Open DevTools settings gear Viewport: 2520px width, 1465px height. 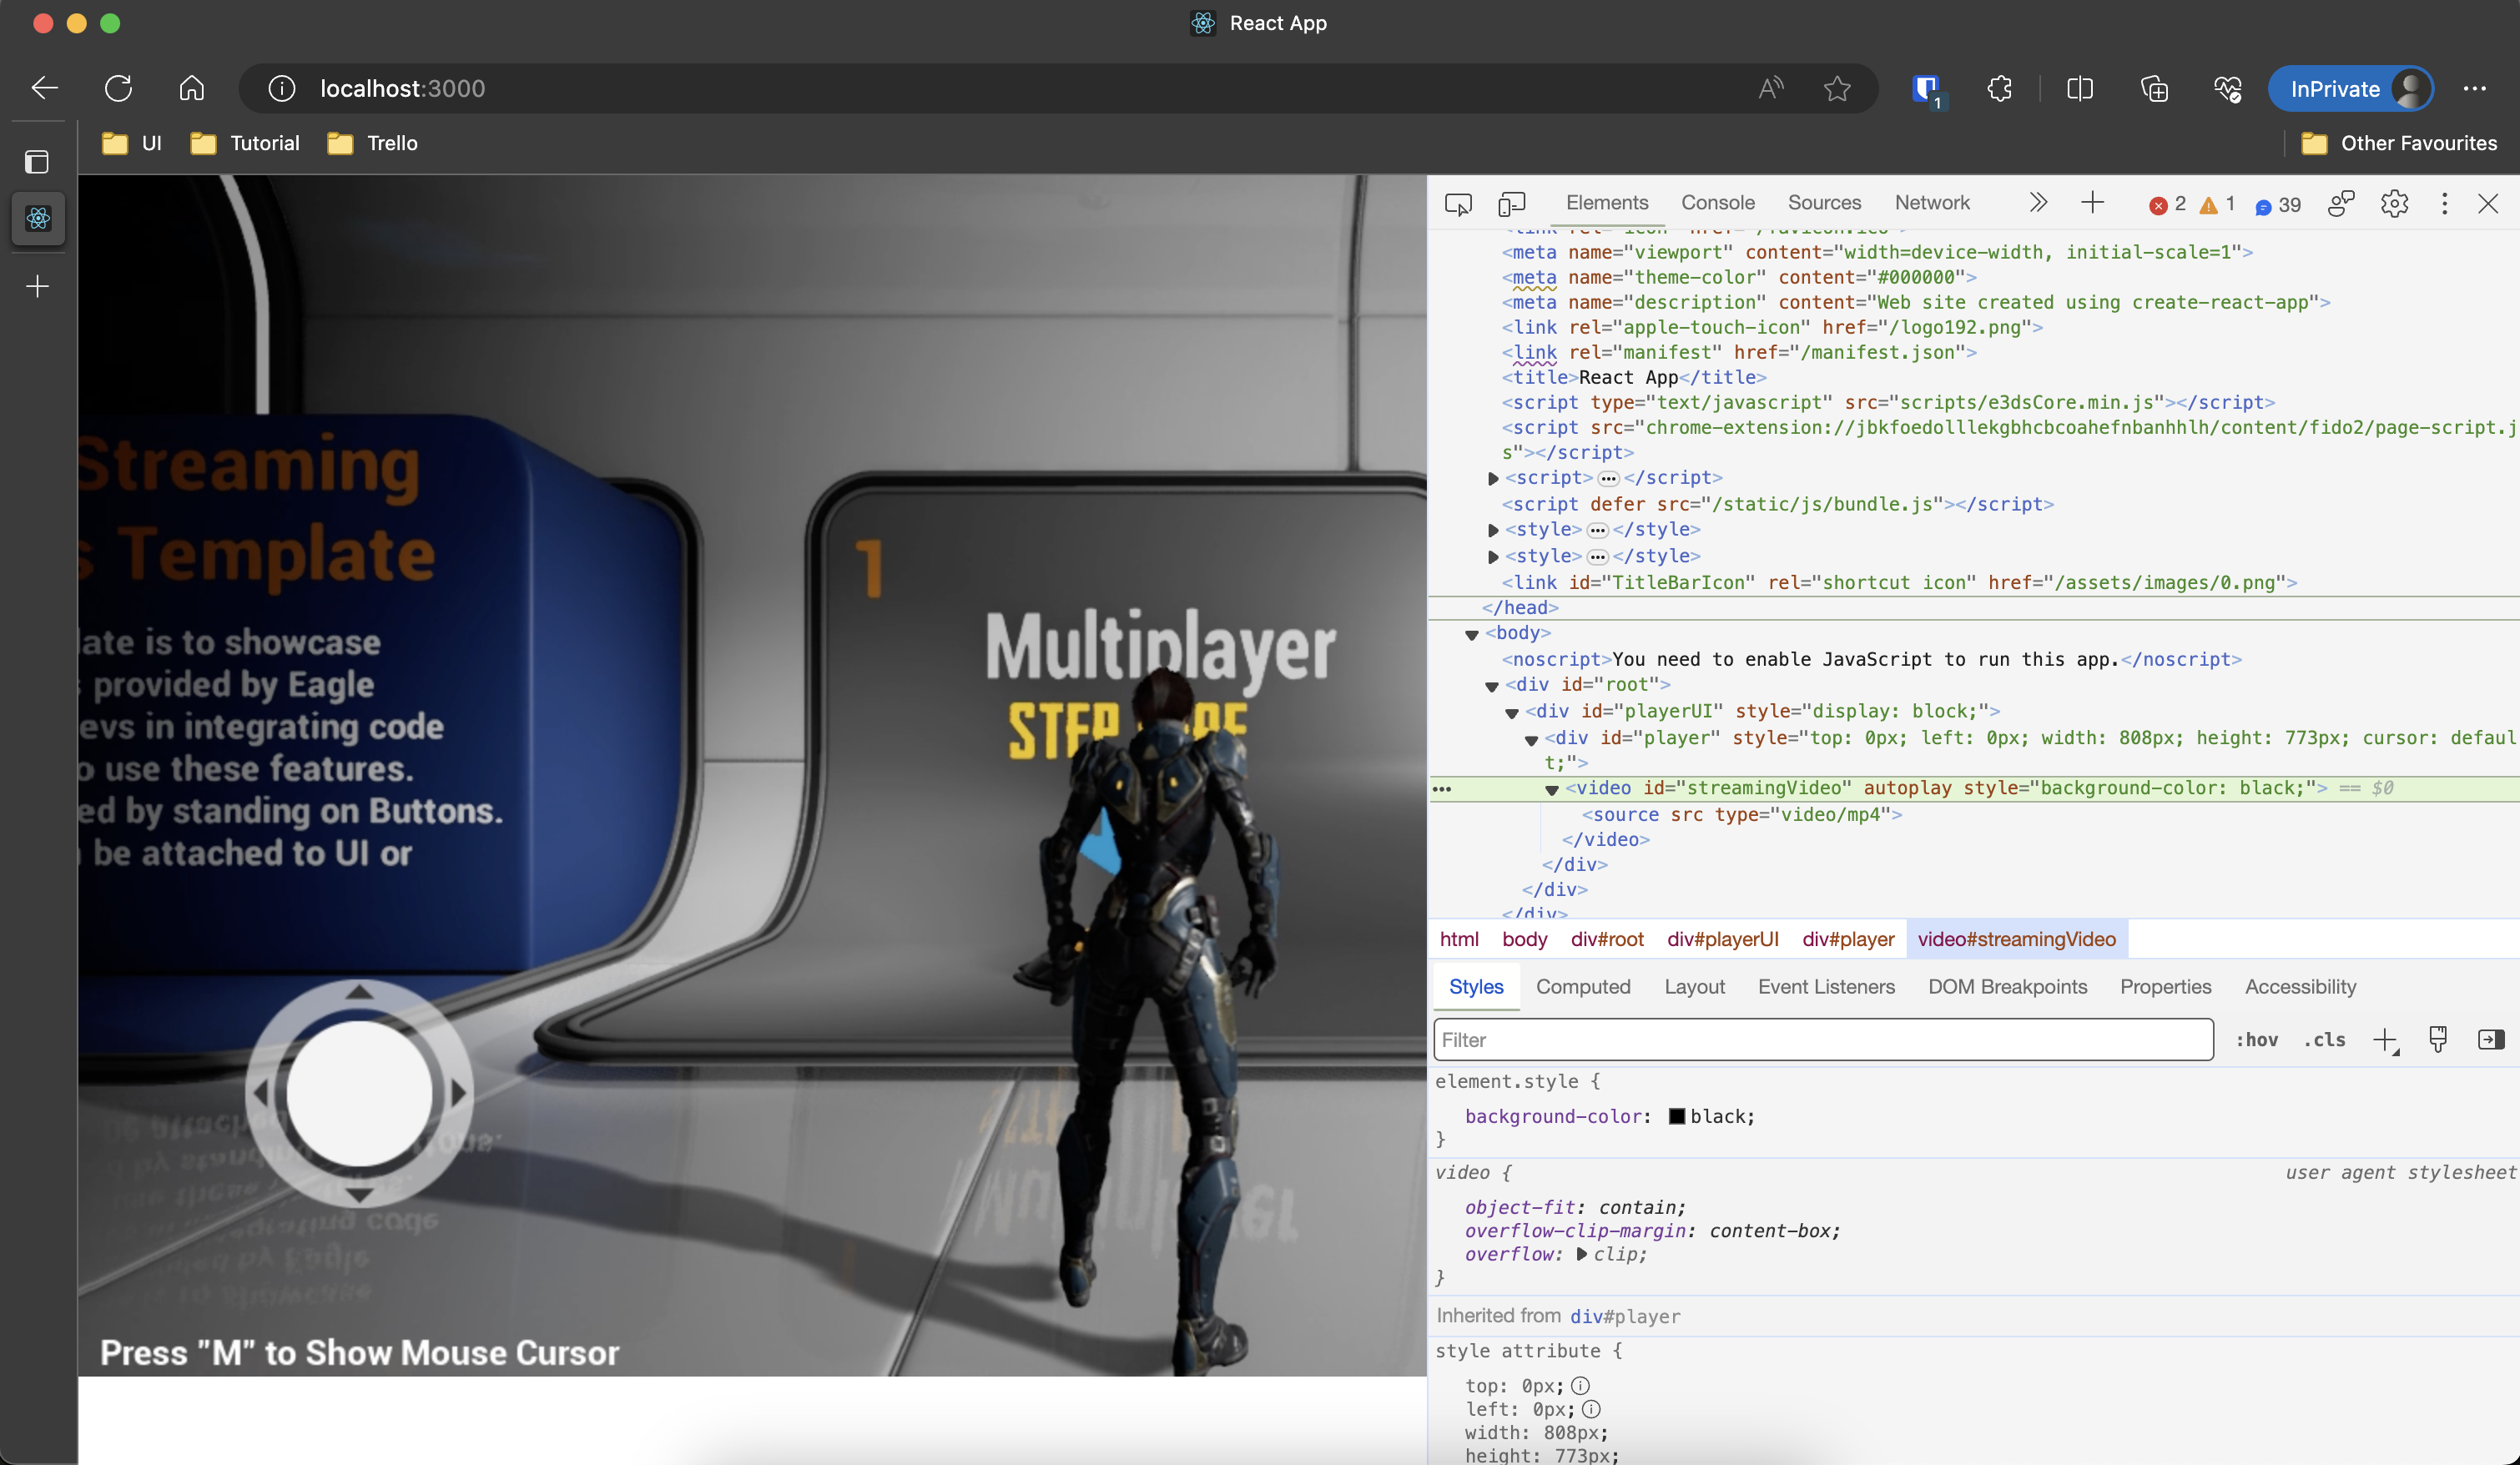click(x=2394, y=204)
